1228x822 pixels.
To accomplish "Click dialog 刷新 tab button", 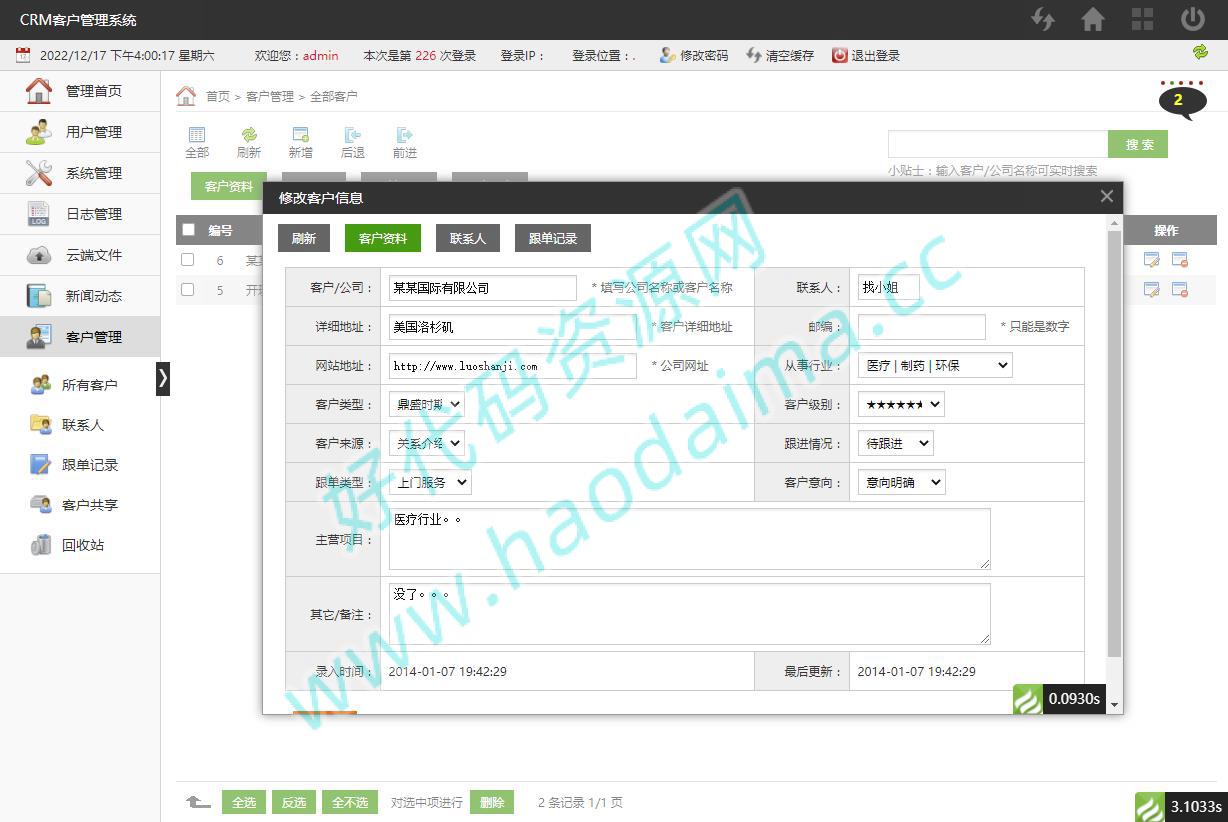I will pyautogui.click(x=304, y=238).
